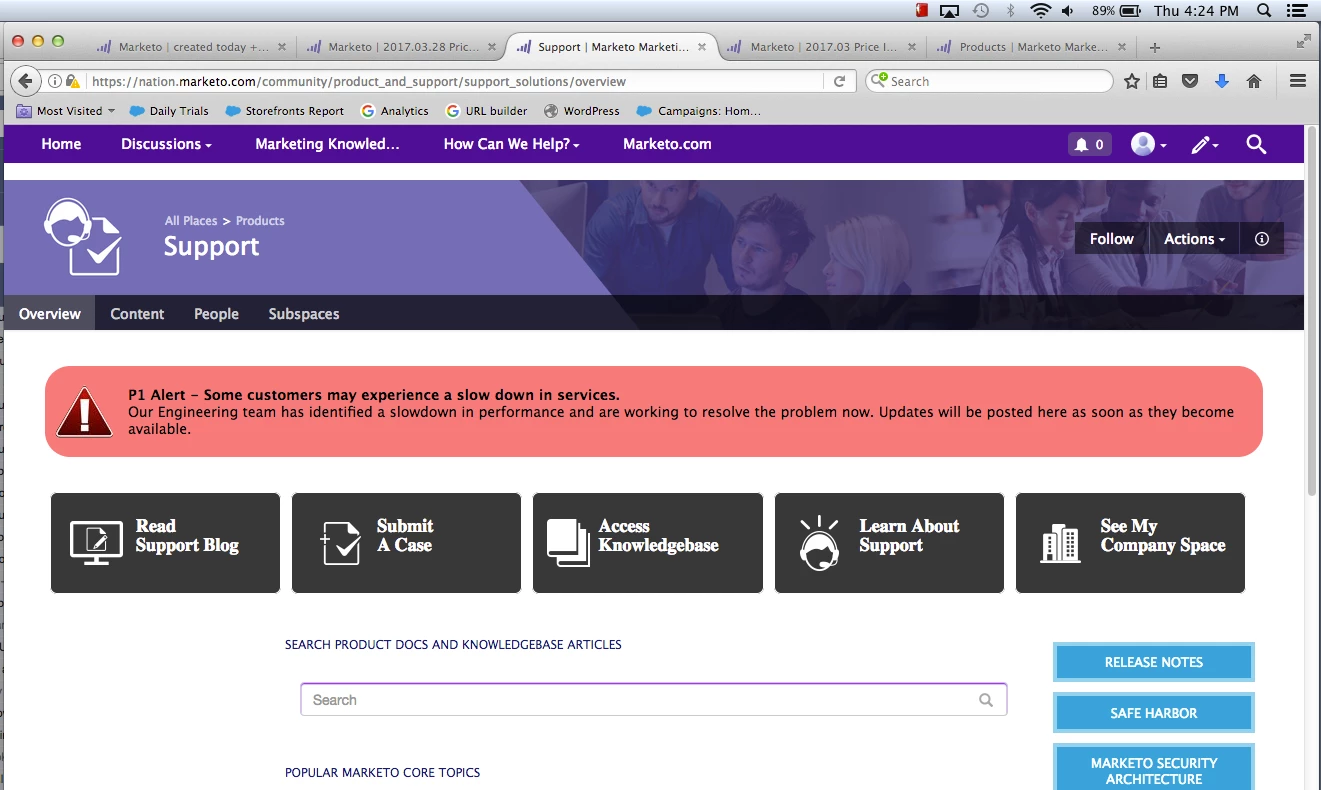Image resolution: width=1321 pixels, height=790 pixels.
Task: Click the browser back arrow button
Action: point(25,81)
